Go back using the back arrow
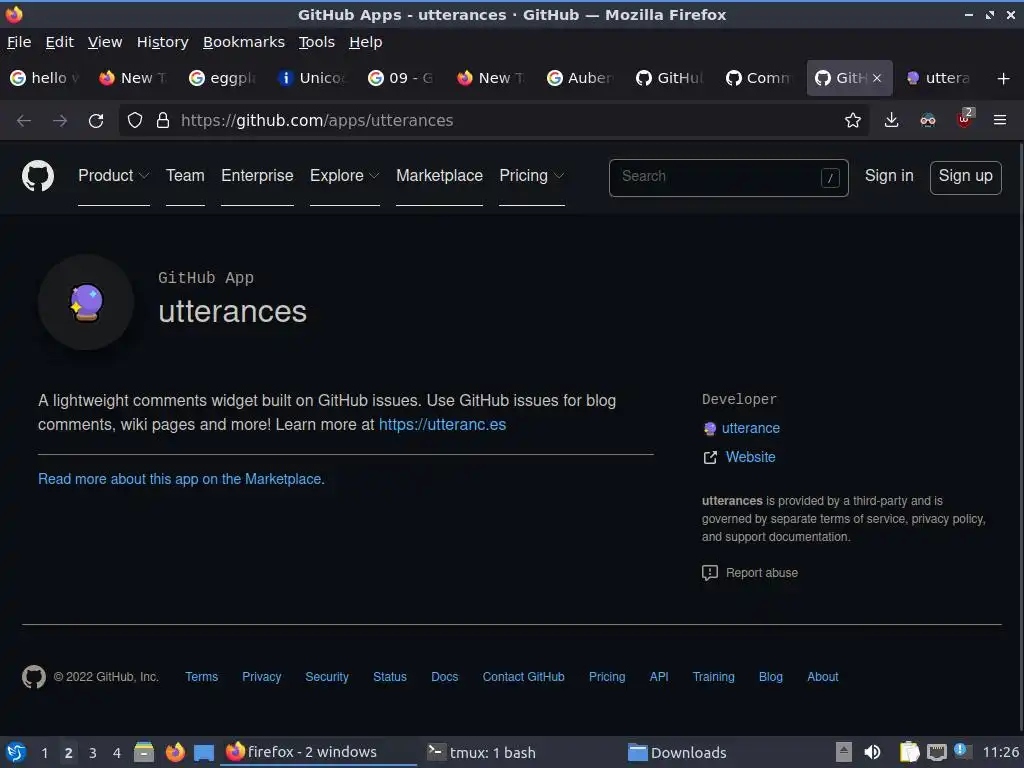1024x768 pixels. tap(24, 120)
